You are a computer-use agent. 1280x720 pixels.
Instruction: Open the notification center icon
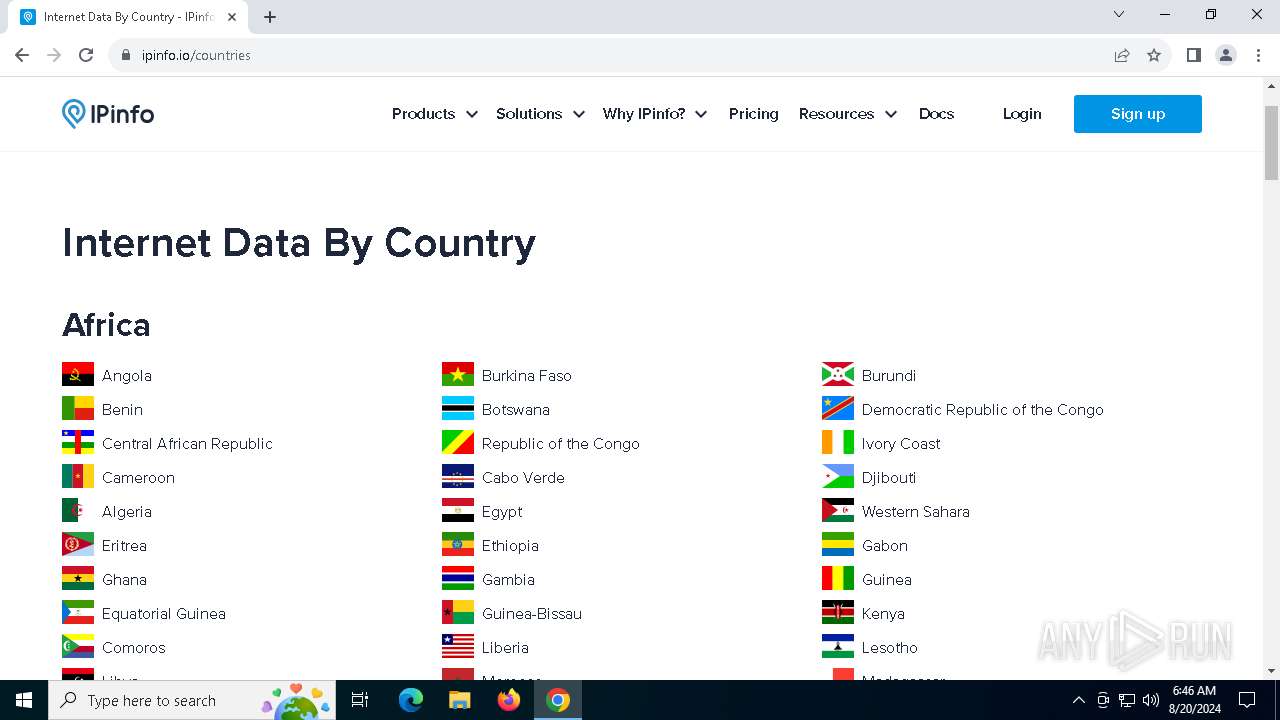point(1247,700)
